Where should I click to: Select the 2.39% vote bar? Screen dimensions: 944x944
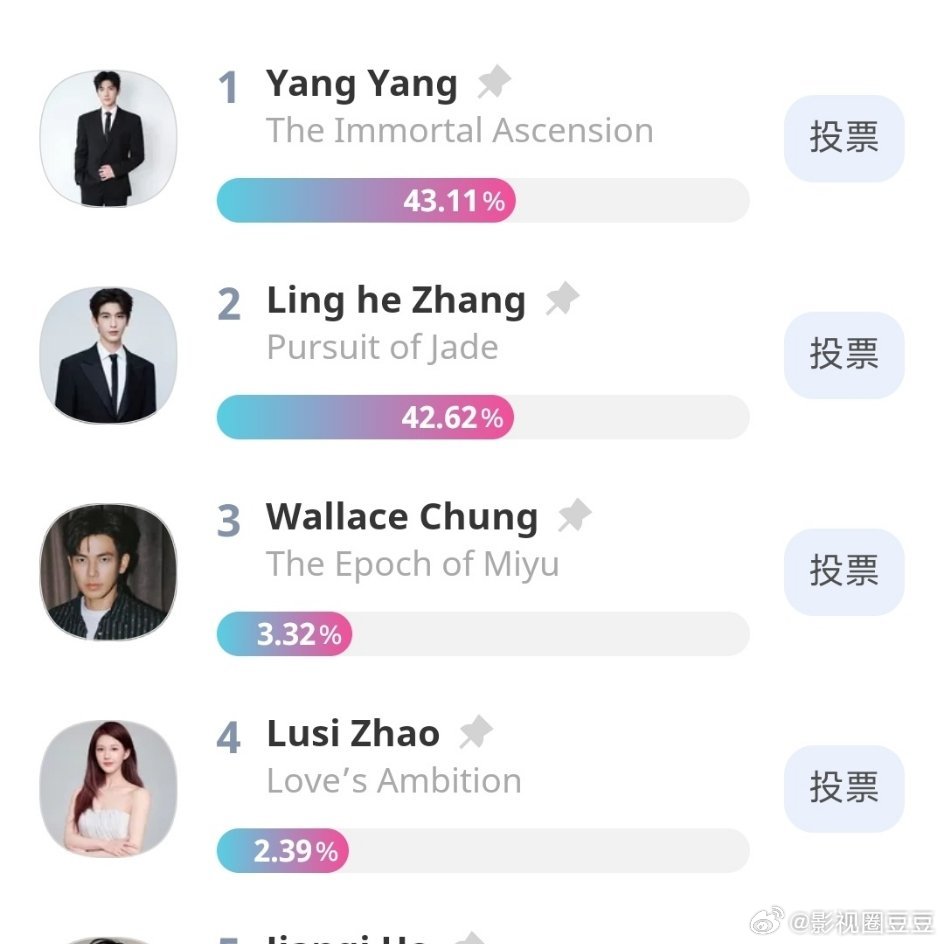point(483,851)
